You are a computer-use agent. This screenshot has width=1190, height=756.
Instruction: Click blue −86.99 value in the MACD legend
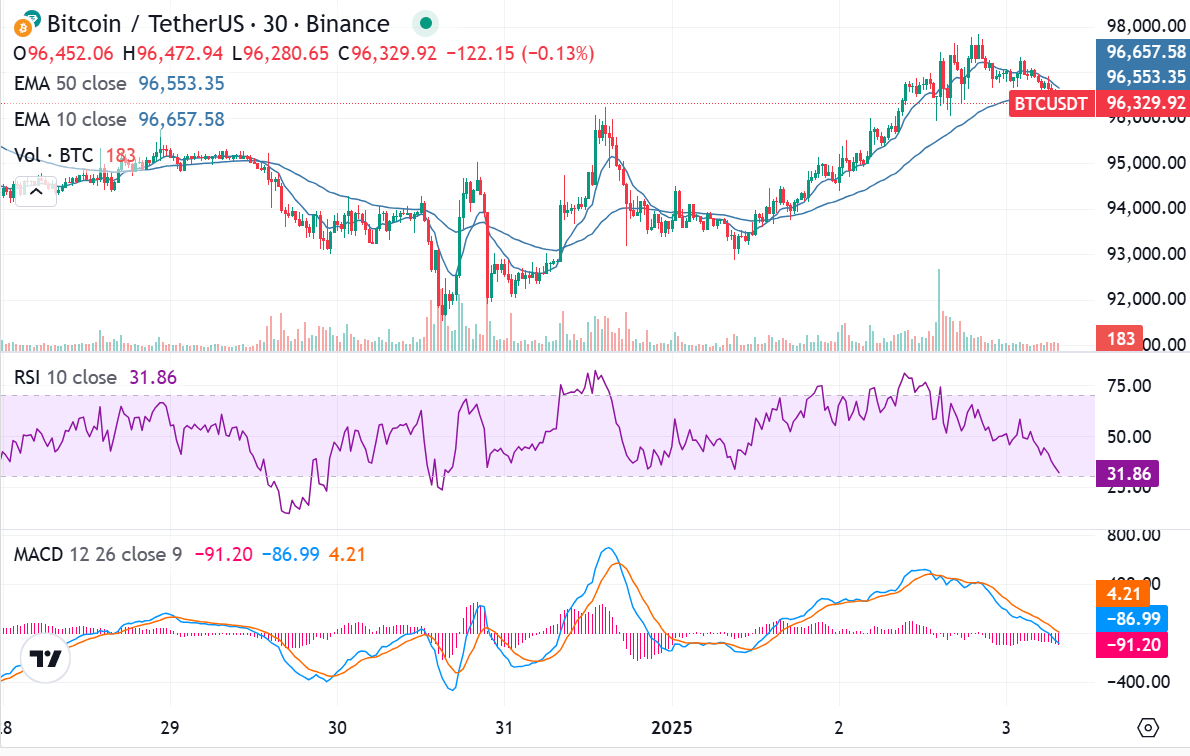(291, 554)
